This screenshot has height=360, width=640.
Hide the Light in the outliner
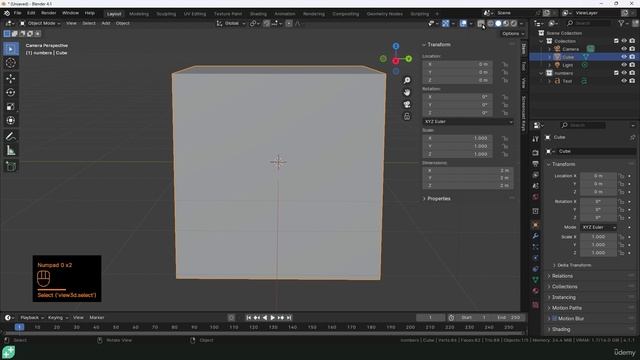624,65
